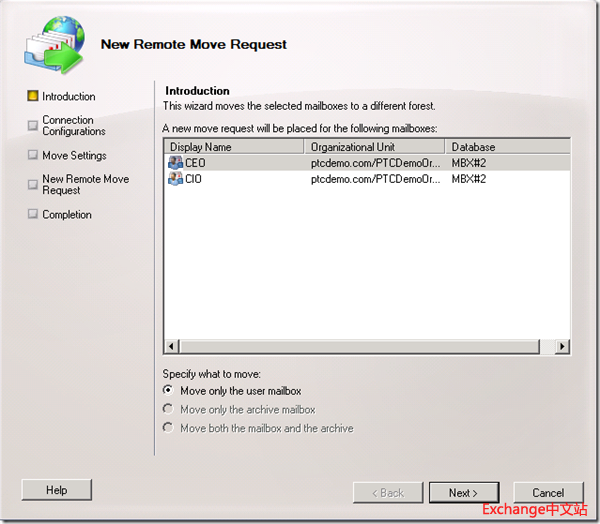The height and width of the screenshot is (524, 600).
Task: Choose Move both the mailbox and the archive
Action: tap(169, 428)
